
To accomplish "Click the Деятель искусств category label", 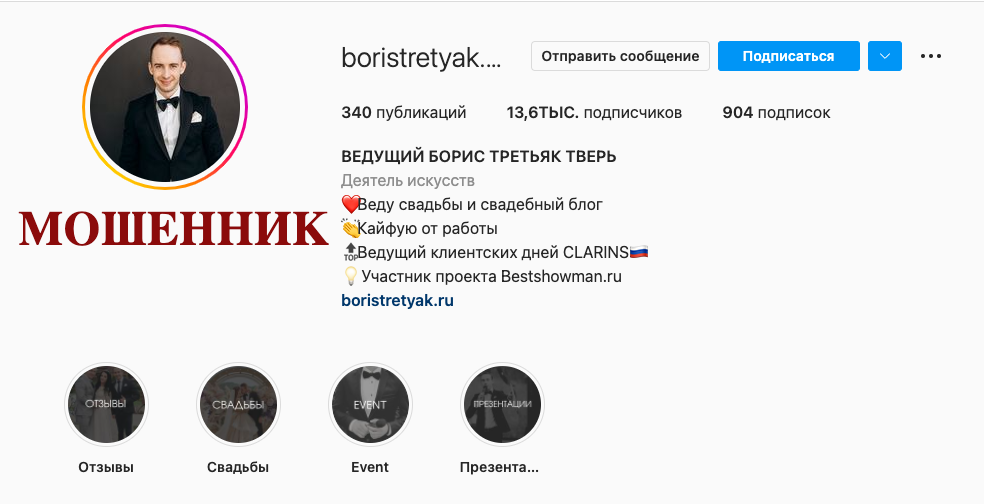I will (x=408, y=181).
